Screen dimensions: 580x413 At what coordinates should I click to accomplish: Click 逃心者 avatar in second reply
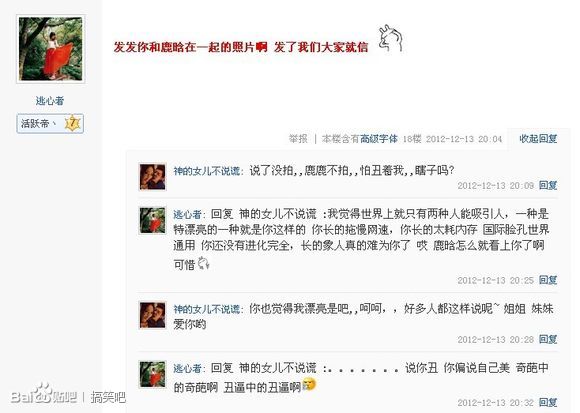coord(152,220)
